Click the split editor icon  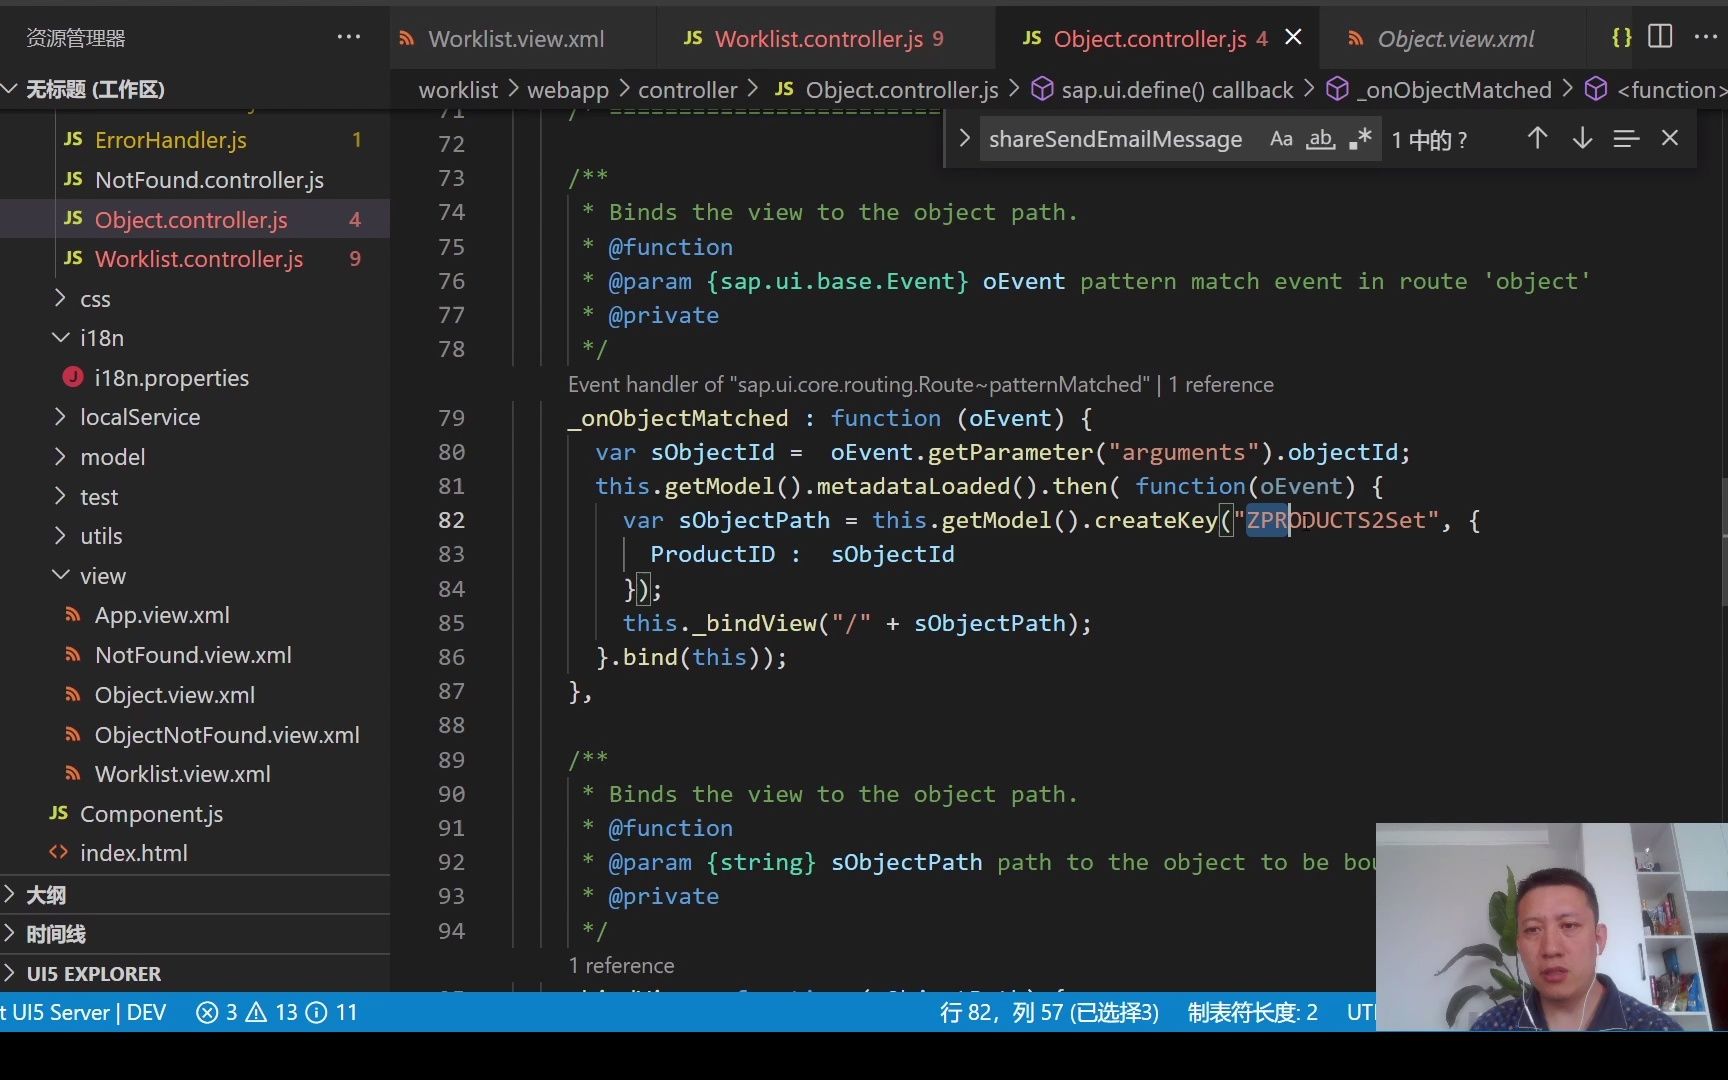[1660, 36]
